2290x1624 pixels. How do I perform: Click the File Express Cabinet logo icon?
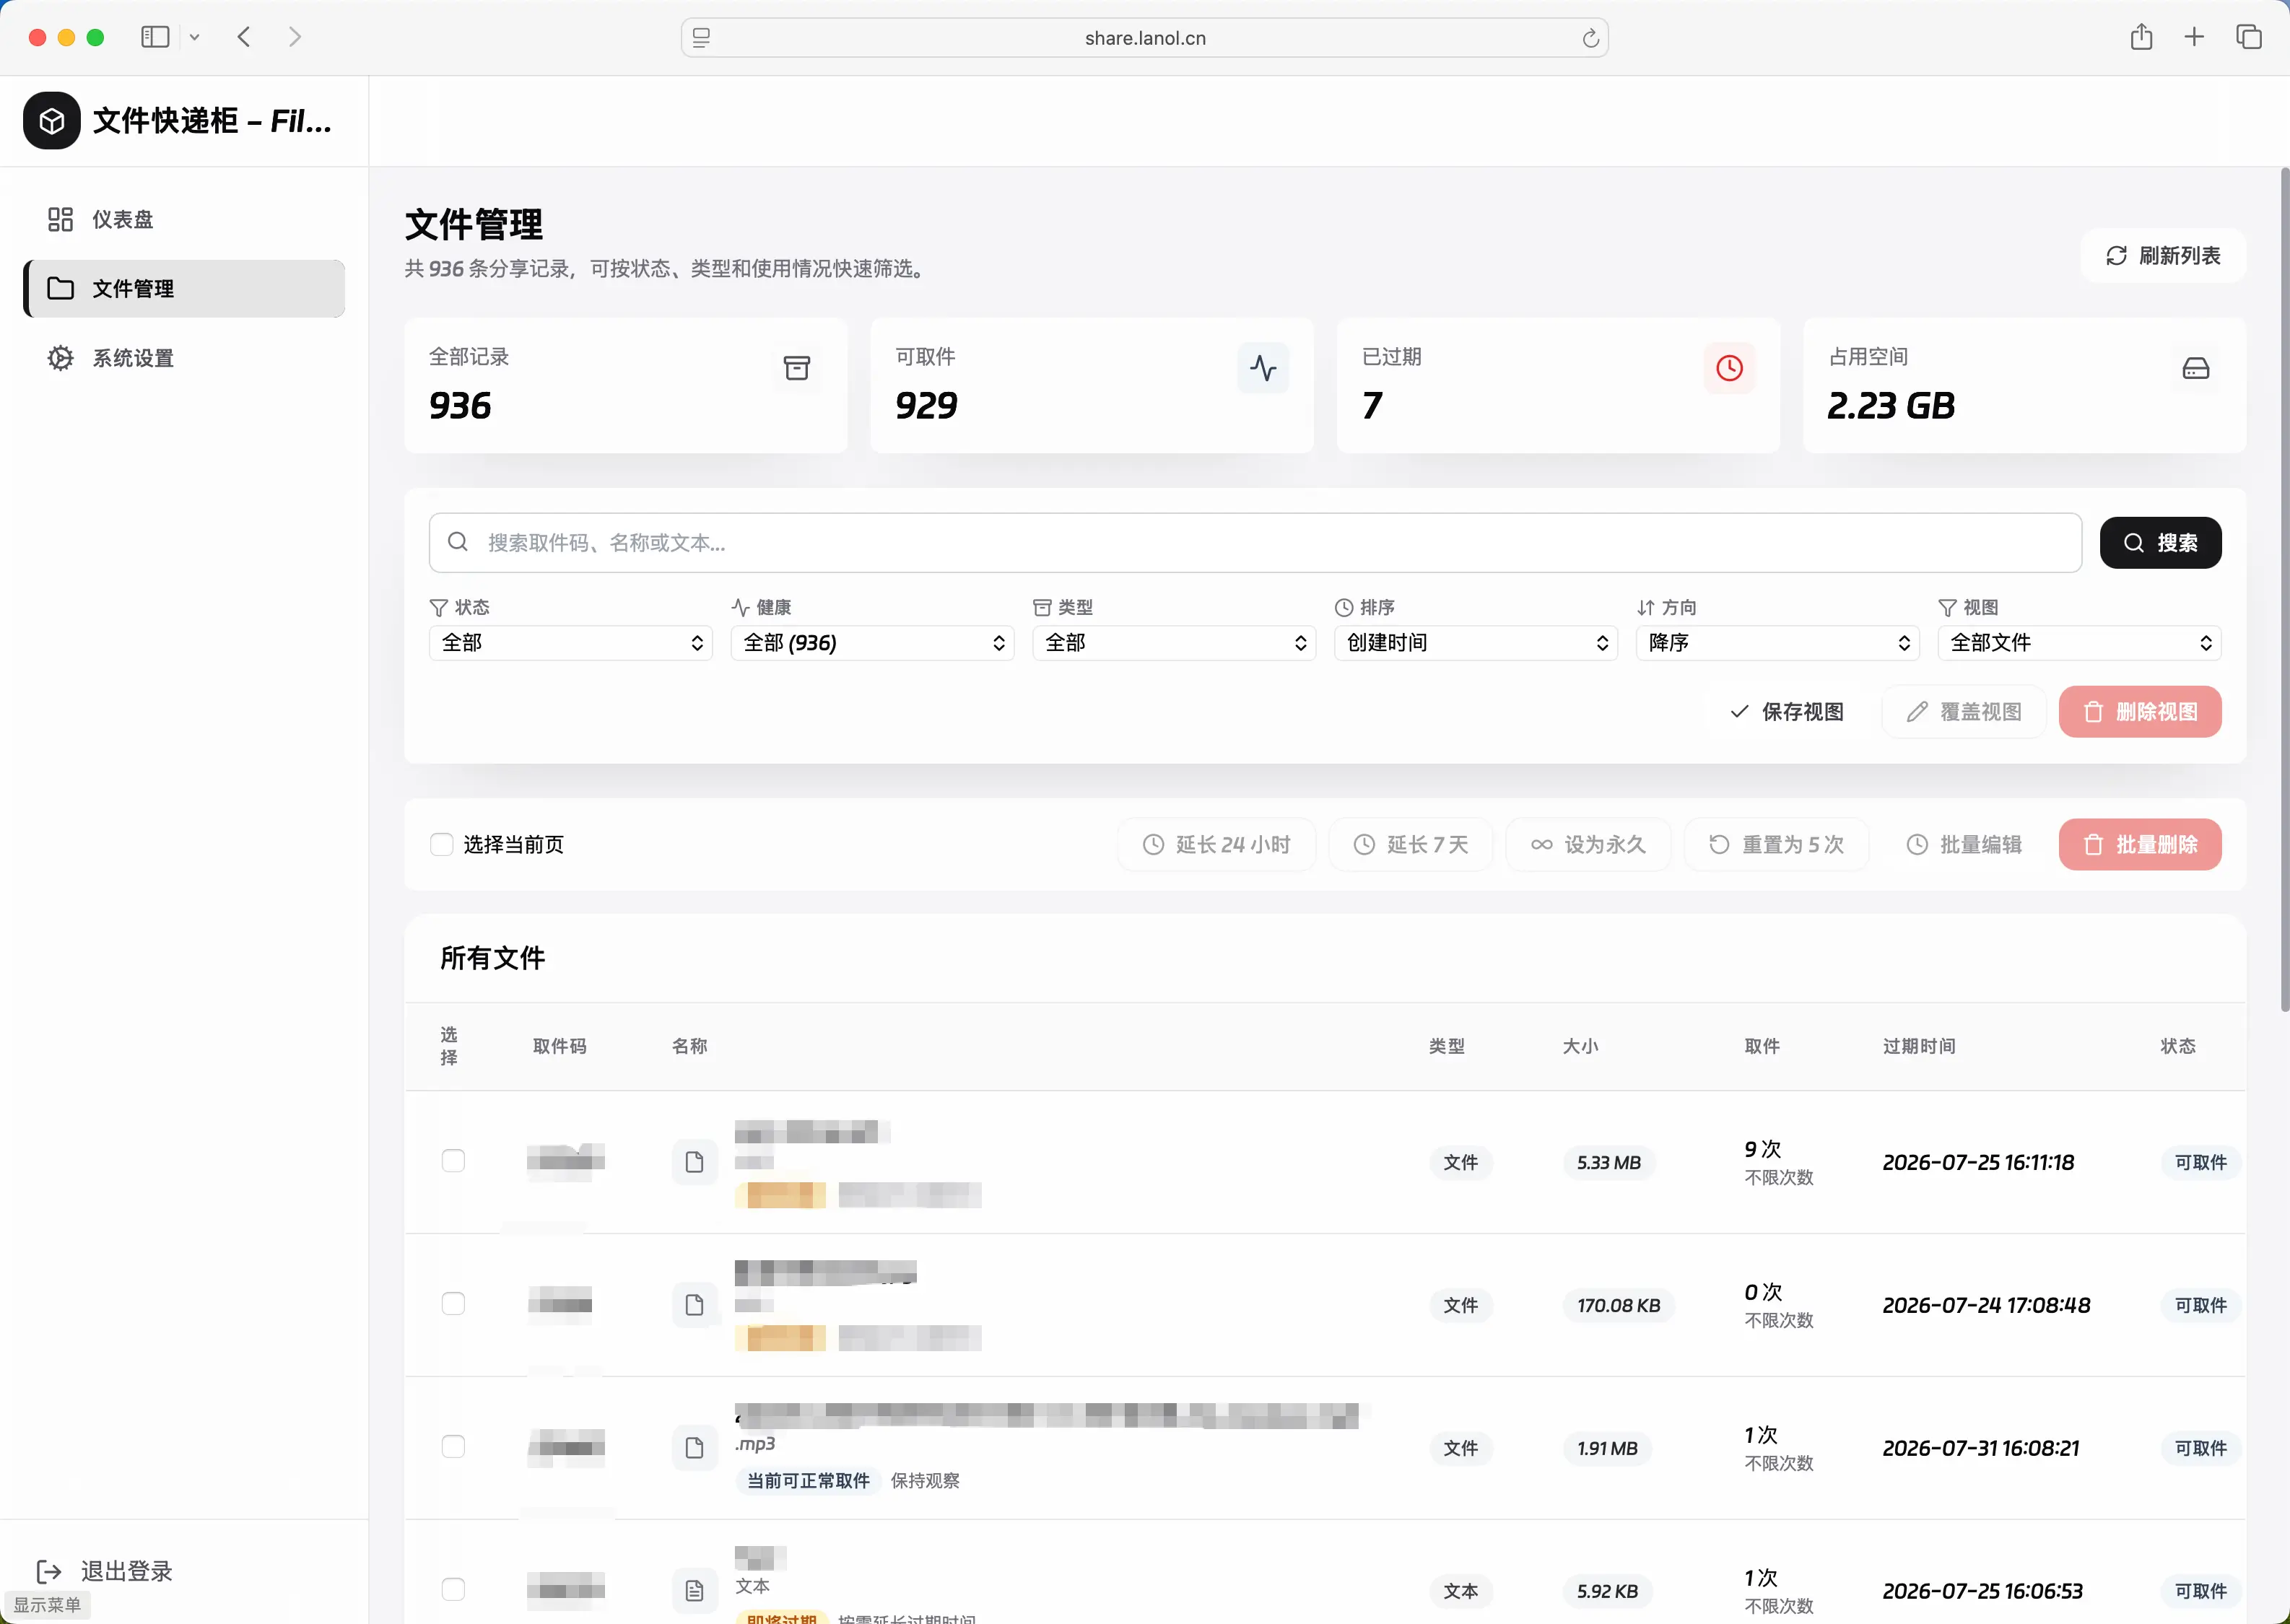(x=52, y=121)
